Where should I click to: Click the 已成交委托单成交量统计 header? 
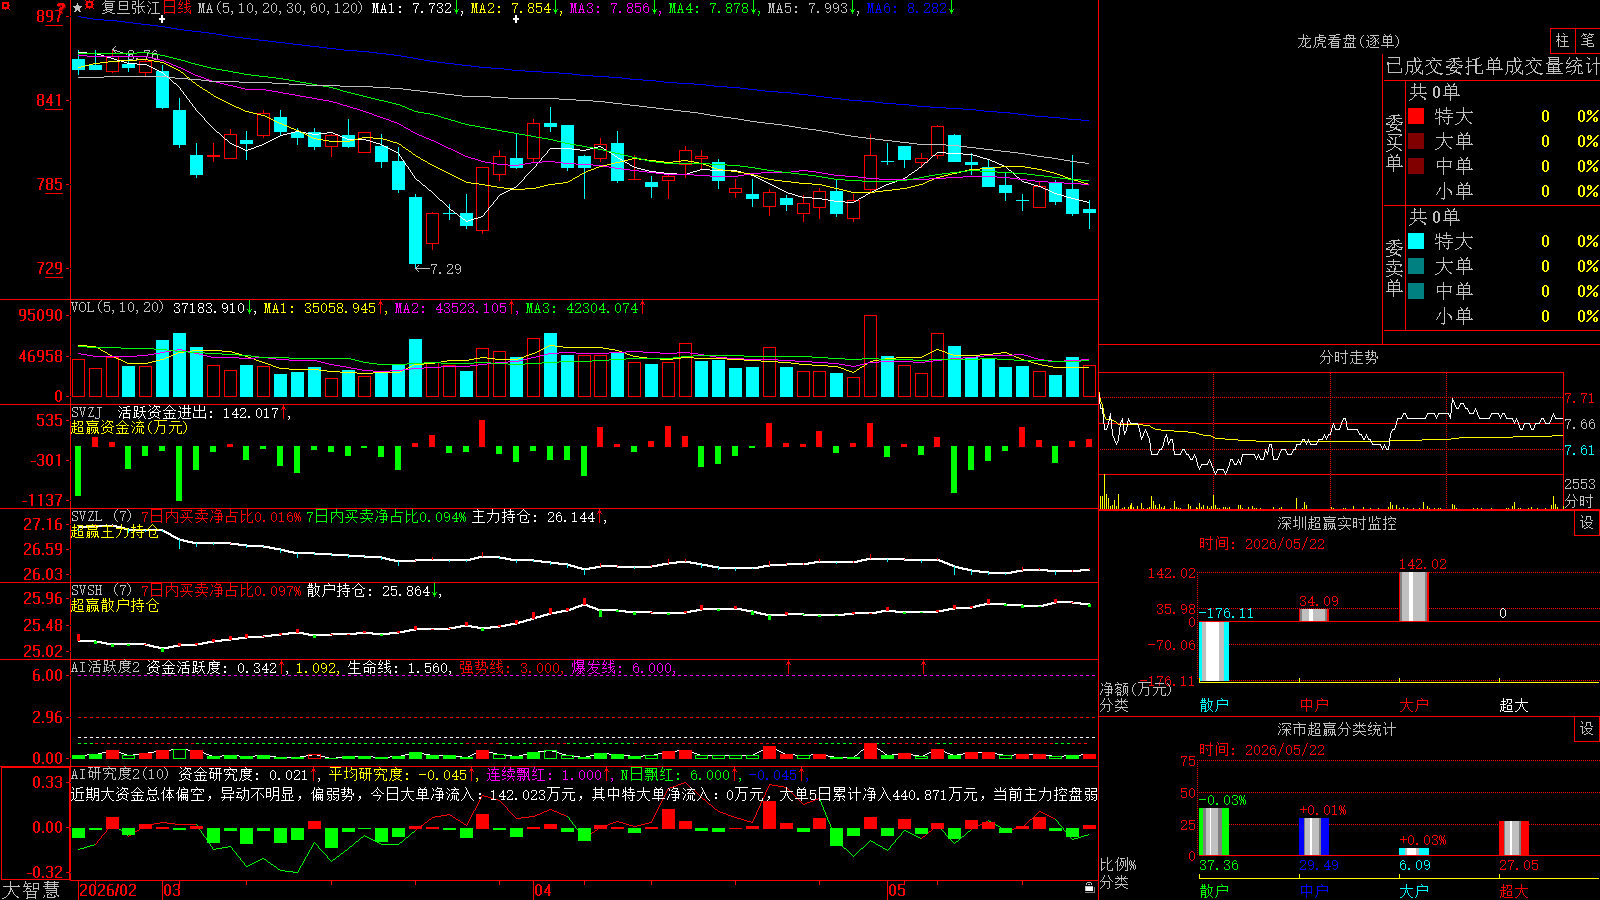[x=1492, y=66]
